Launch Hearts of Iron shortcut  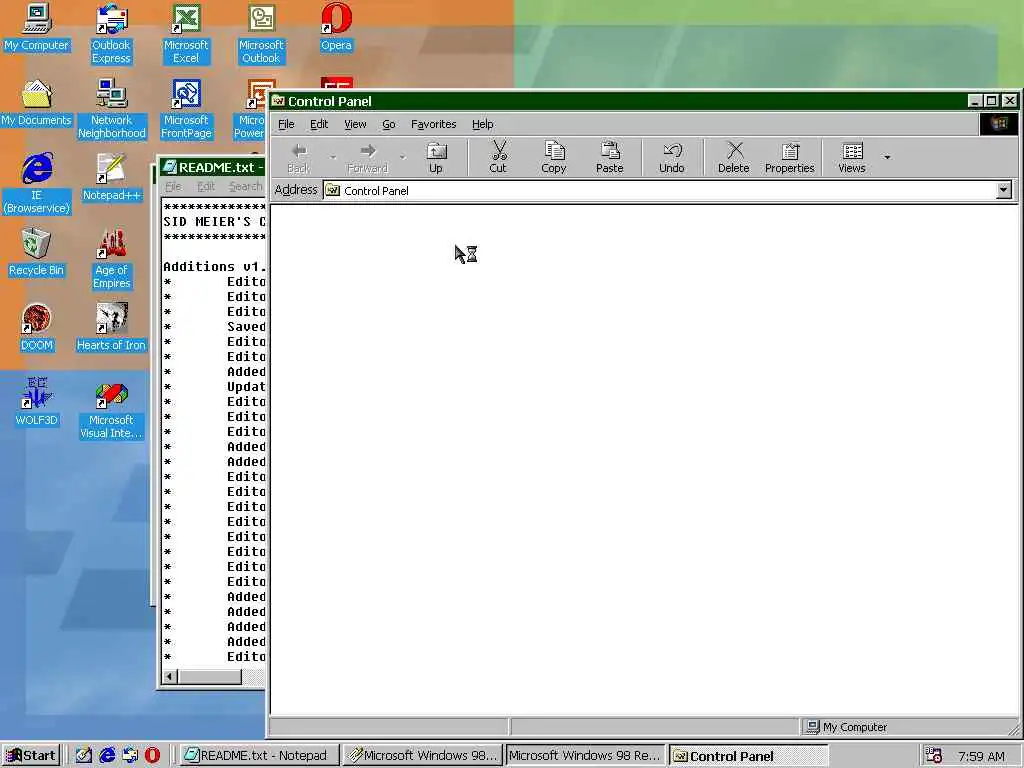coord(111,328)
